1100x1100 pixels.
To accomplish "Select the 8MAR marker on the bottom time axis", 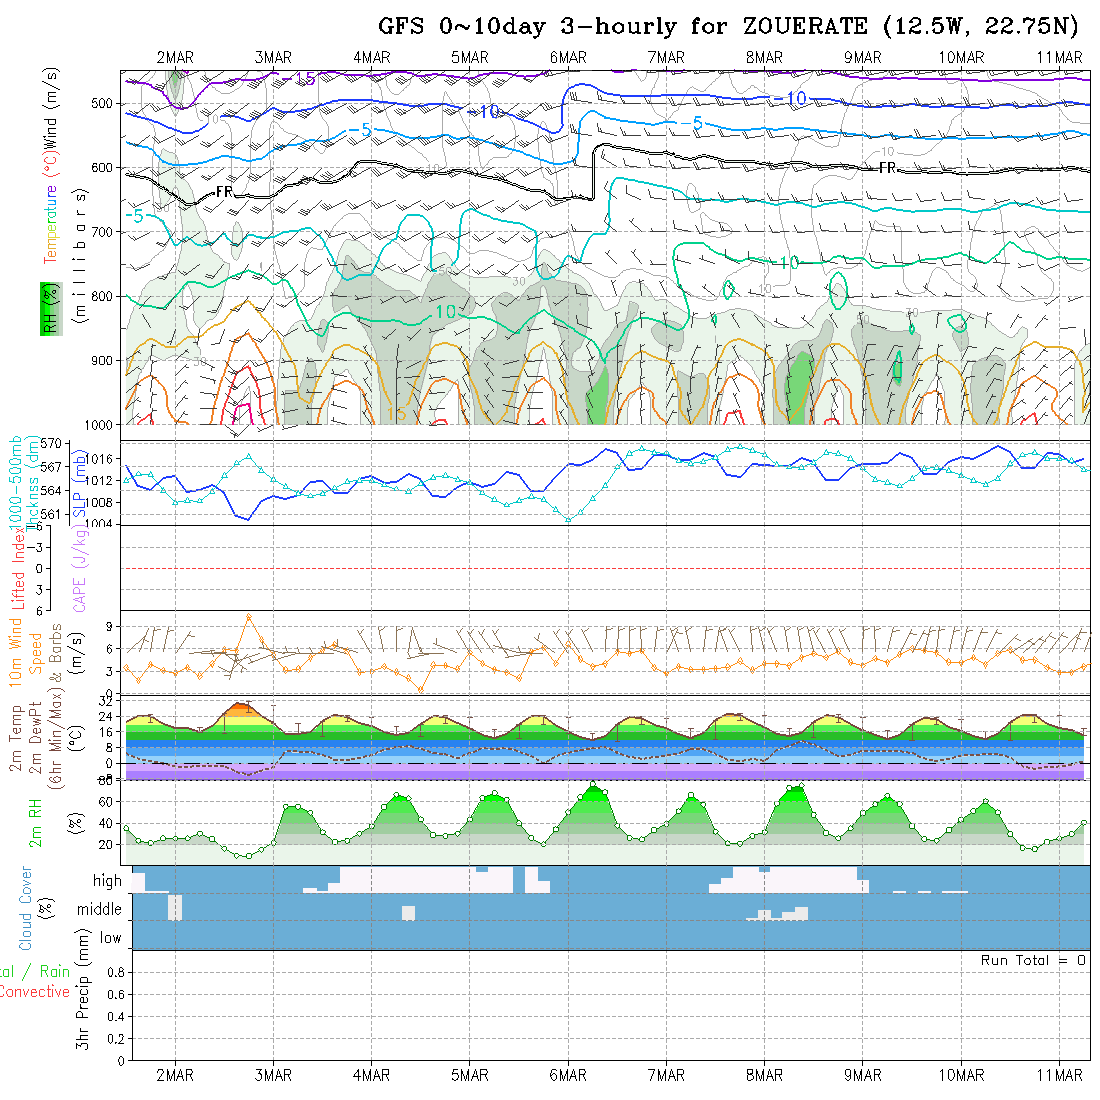I will [x=765, y=1075].
